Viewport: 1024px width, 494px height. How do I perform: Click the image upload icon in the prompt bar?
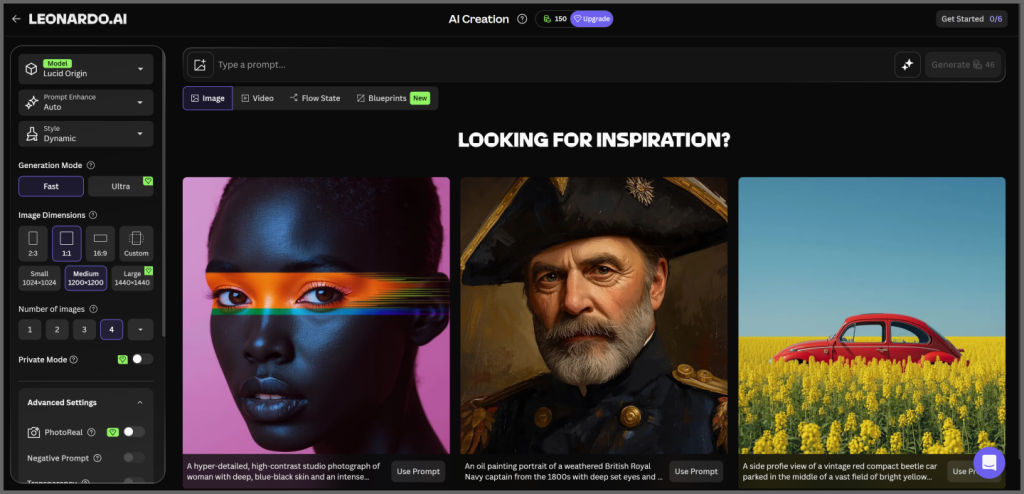(200, 65)
